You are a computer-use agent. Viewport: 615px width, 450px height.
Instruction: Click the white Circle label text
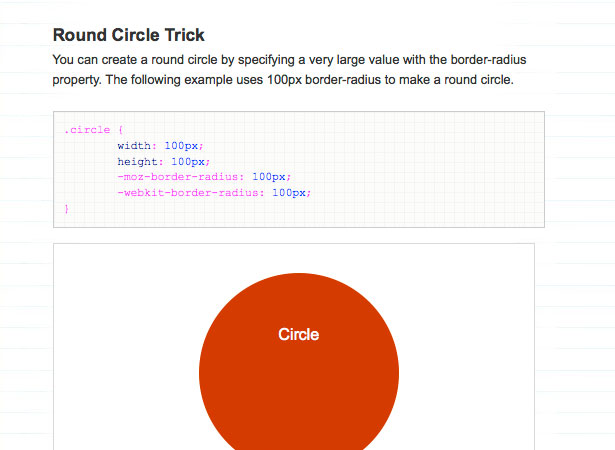tap(298, 334)
